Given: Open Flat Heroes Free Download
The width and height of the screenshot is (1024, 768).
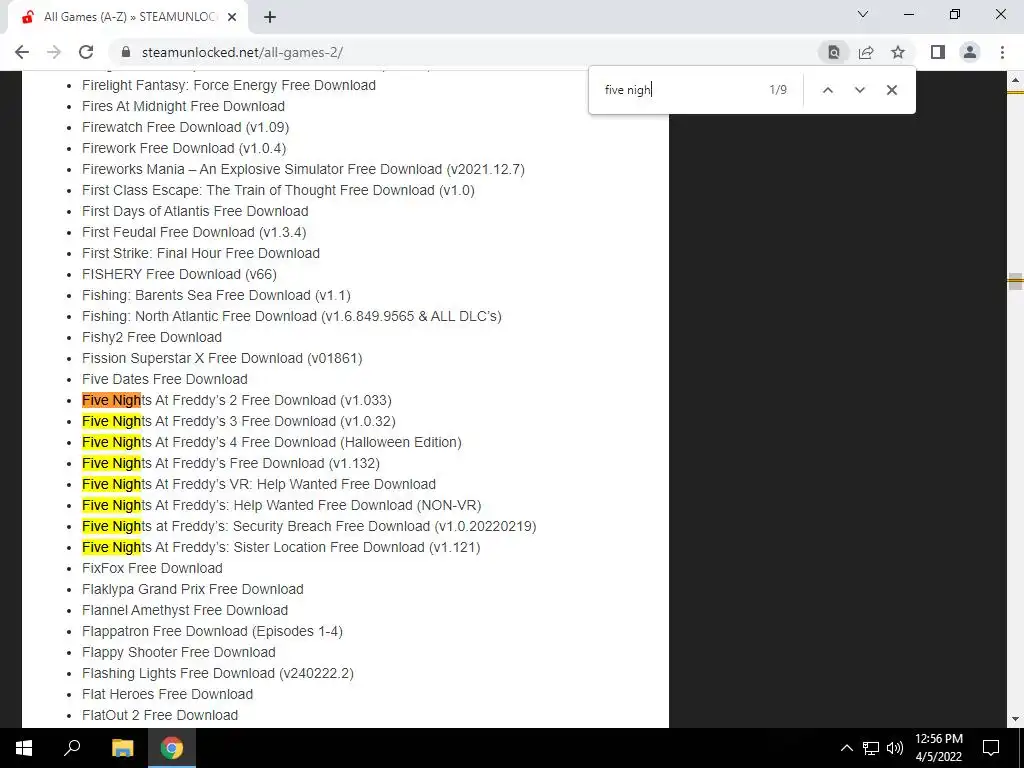Looking at the screenshot, I should [167, 694].
